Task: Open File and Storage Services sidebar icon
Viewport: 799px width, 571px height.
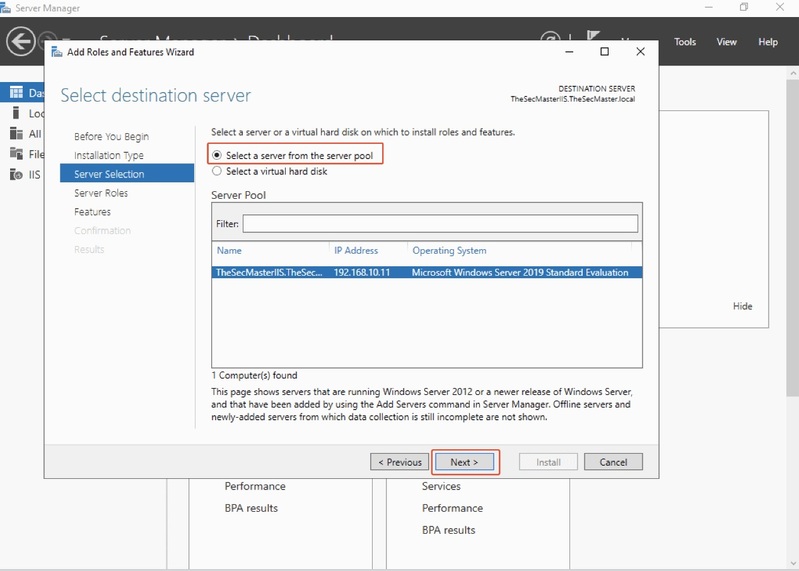Action: tap(16, 153)
